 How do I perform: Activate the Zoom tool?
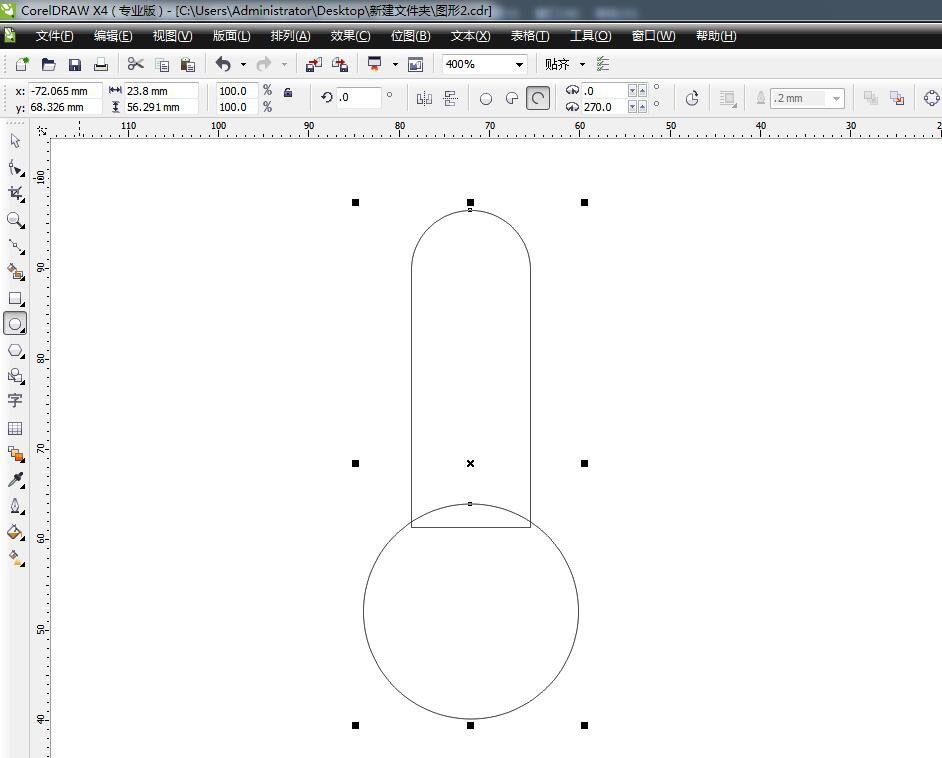coord(15,219)
